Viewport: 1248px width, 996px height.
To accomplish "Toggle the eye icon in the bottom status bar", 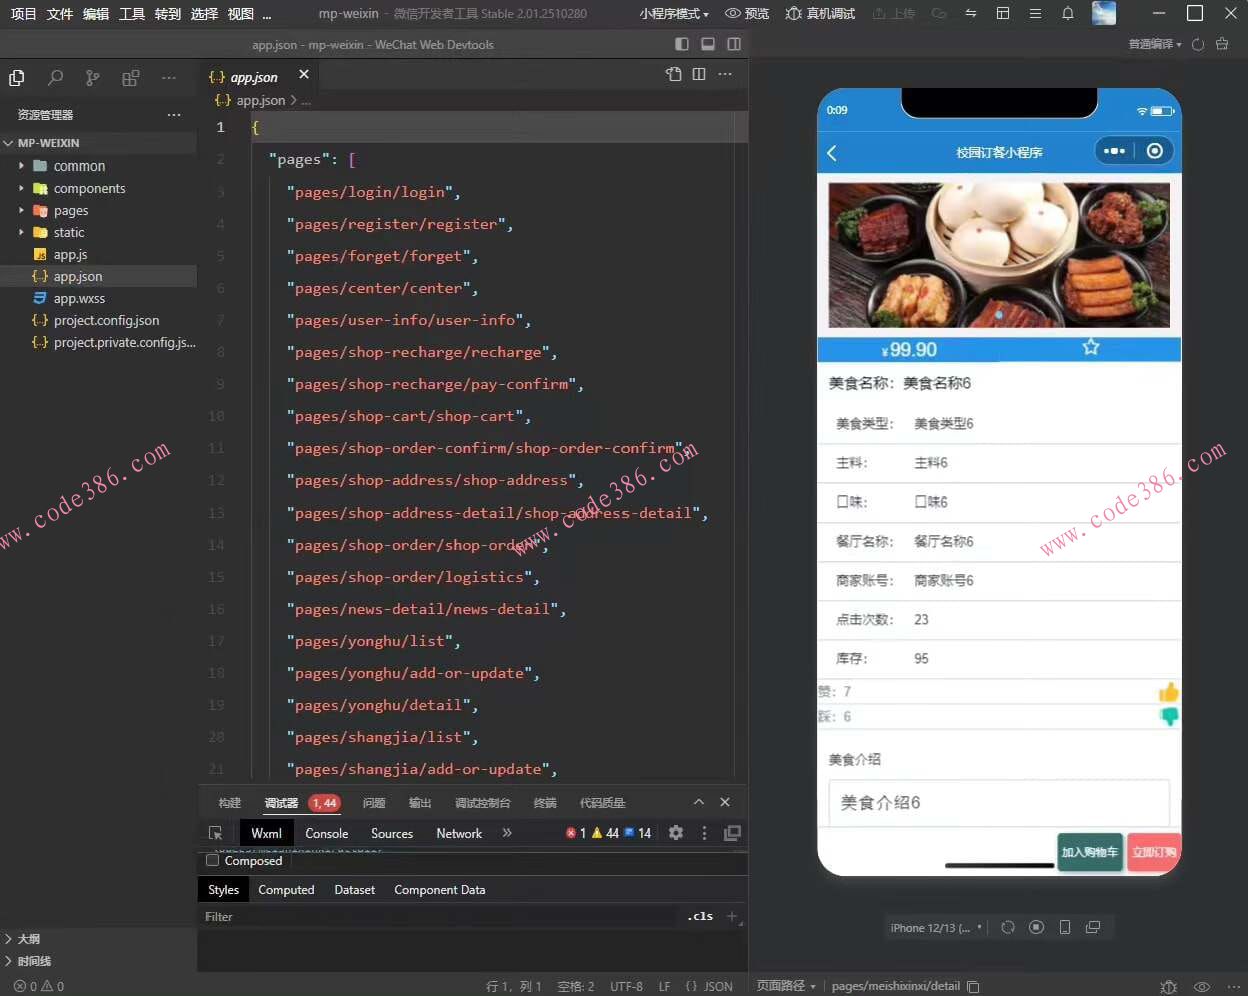I will click(1201, 986).
